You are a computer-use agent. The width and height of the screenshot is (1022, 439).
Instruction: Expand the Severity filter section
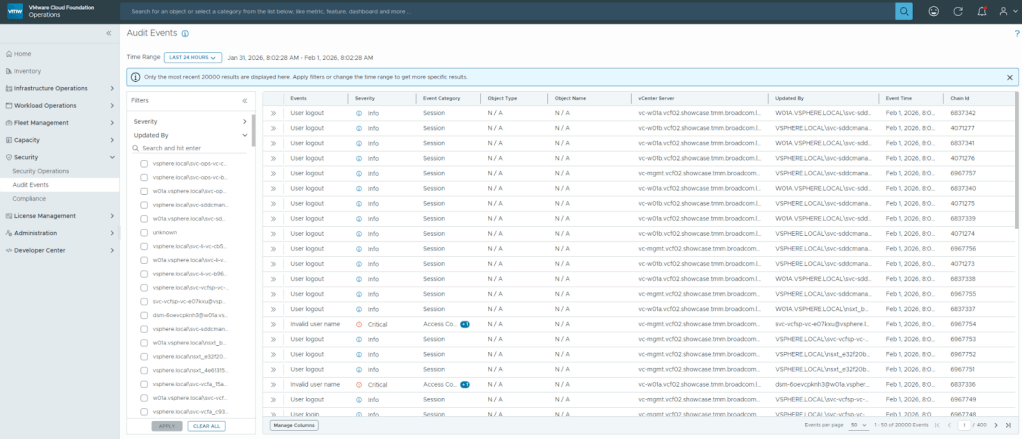pyautogui.click(x=190, y=121)
